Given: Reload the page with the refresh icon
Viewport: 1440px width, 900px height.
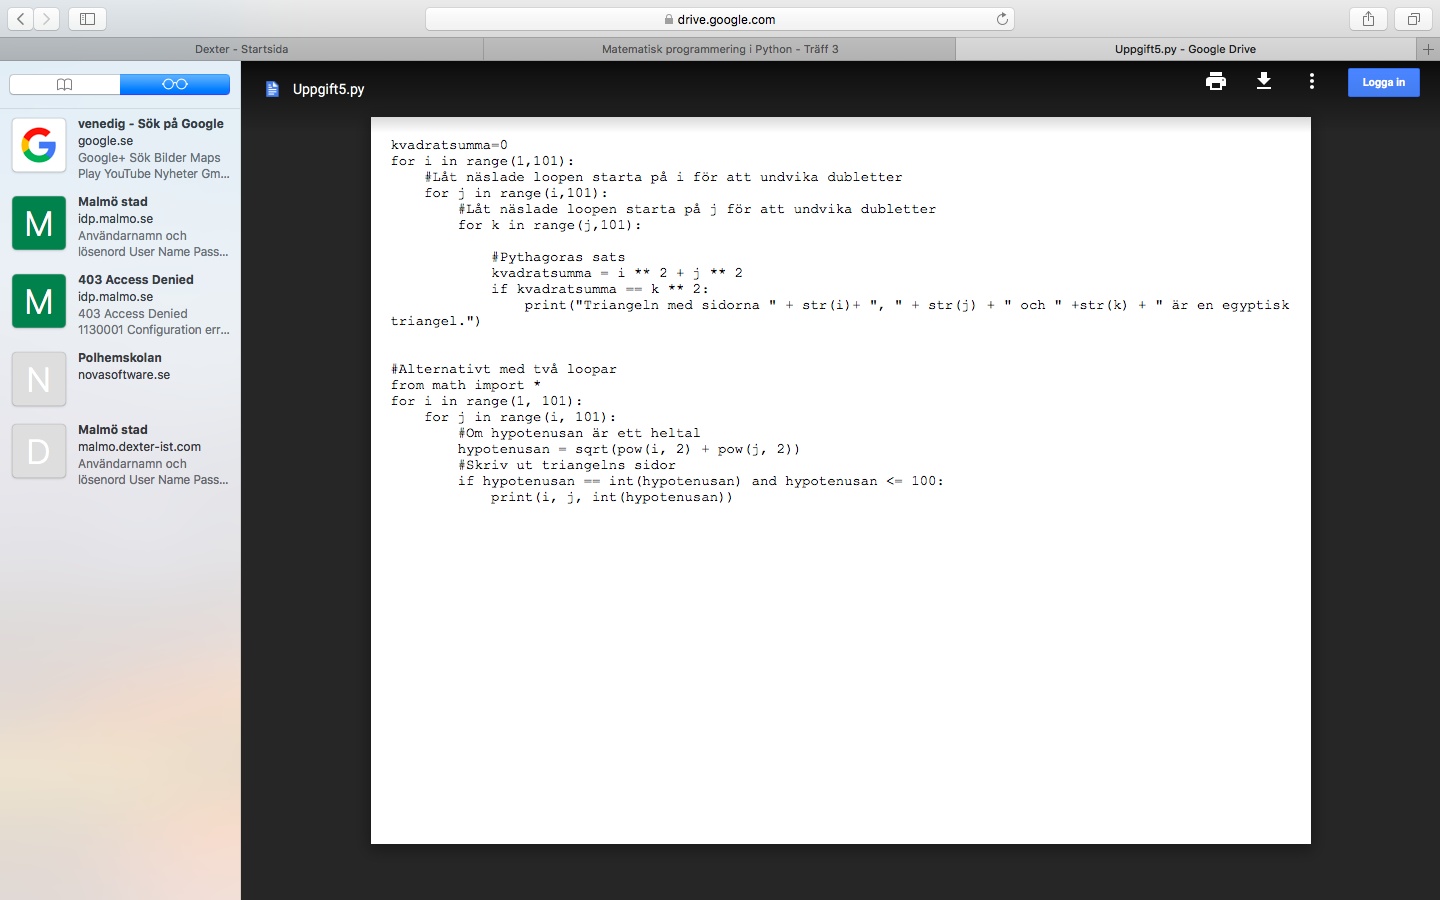Looking at the screenshot, I should pyautogui.click(x=1002, y=19).
